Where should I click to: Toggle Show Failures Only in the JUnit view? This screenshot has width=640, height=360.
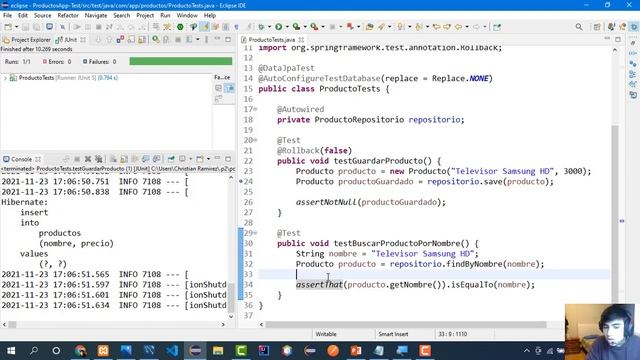[x=120, y=40]
